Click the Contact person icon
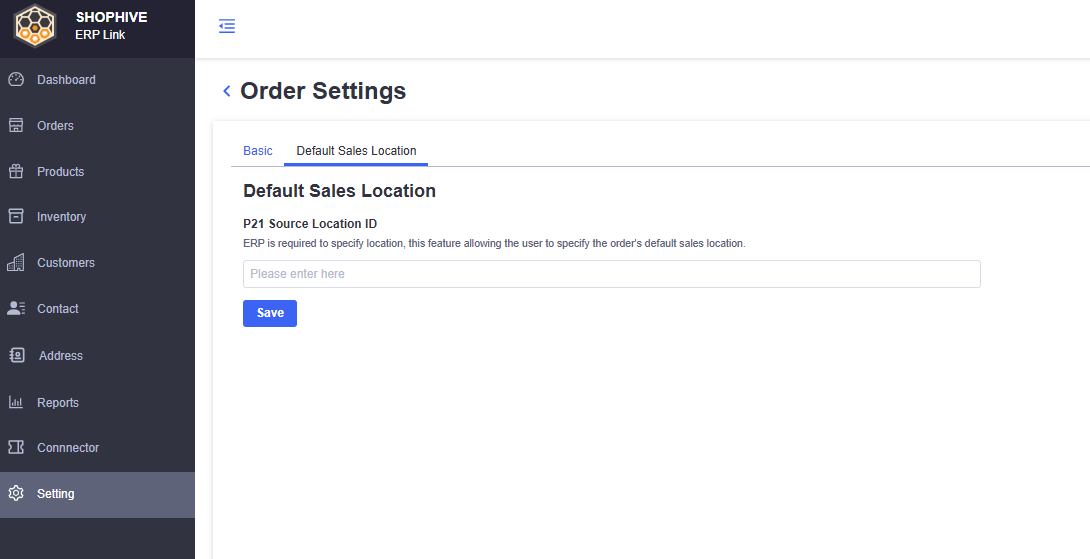This screenshot has width=1090, height=559. coord(16,308)
